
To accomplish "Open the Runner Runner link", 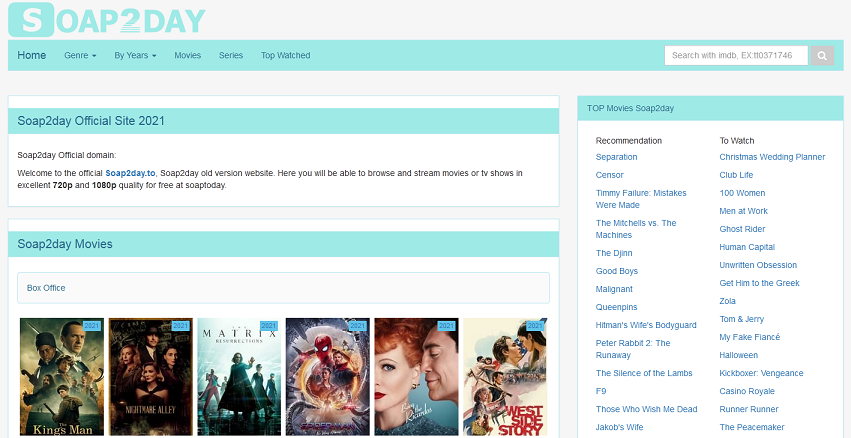I will (x=748, y=409).
